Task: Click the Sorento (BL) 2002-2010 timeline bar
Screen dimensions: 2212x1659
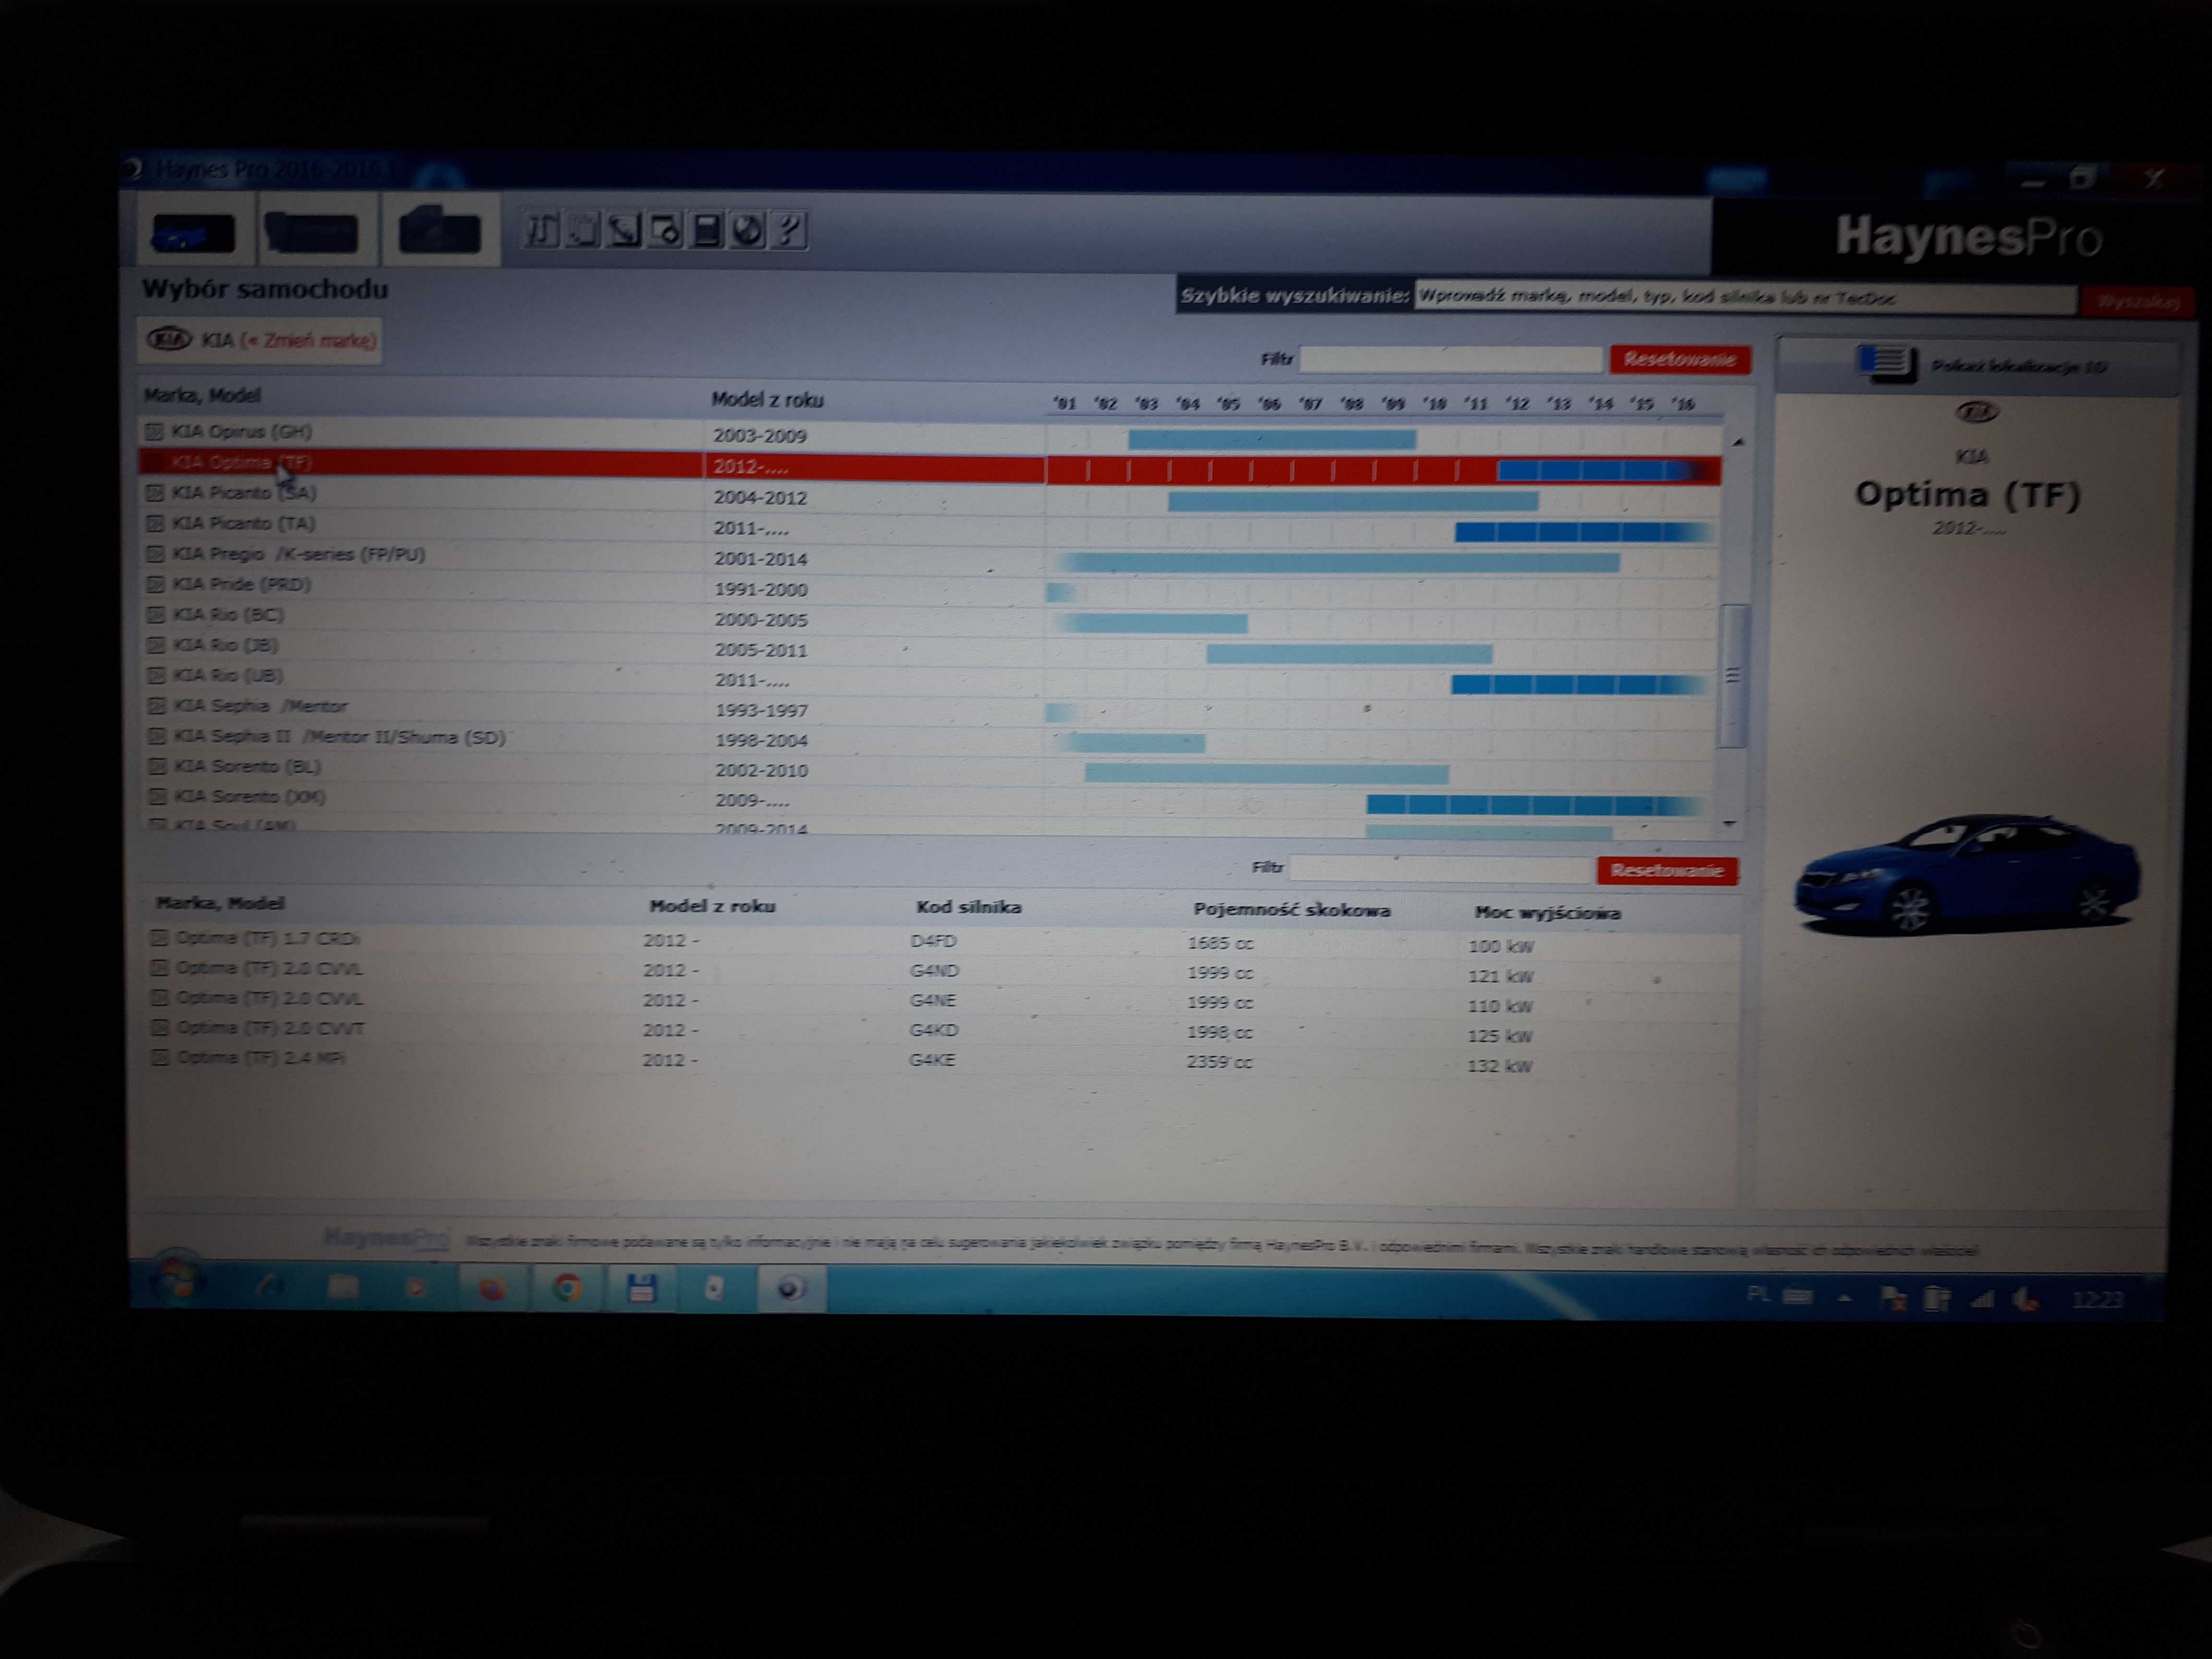Action: pyautogui.click(x=1267, y=773)
